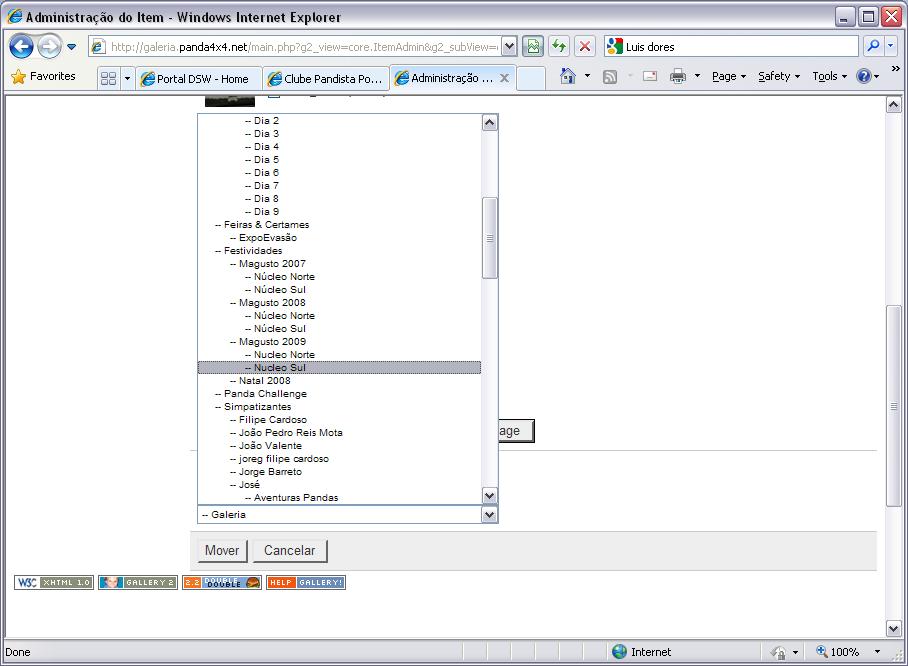908x666 pixels.
Task: Open the Home button dropdown arrow
Action: (587, 76)
